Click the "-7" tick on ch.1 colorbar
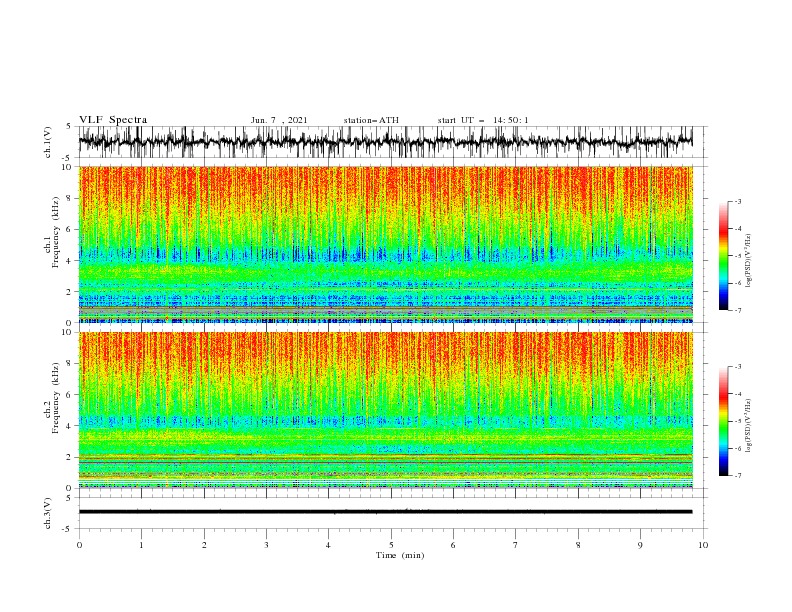Image resolution: width=792 pixels, height=612 pixels. point(738,310)
